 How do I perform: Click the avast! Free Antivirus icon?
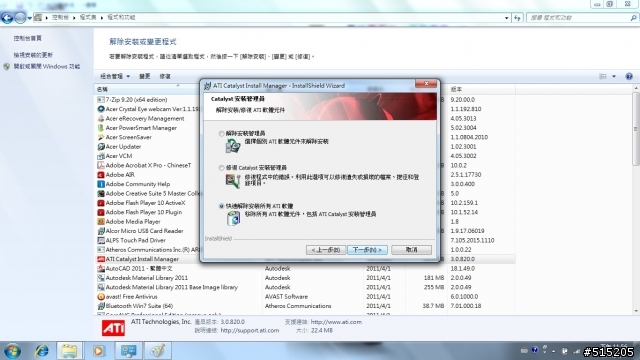pos(101,297)
